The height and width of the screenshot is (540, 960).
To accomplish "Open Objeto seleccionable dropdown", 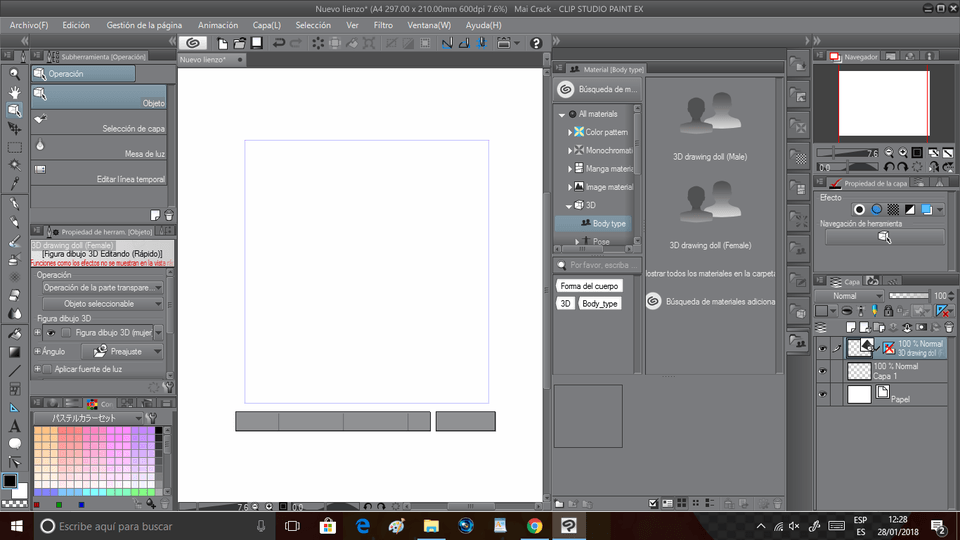I will coord(102,304).
